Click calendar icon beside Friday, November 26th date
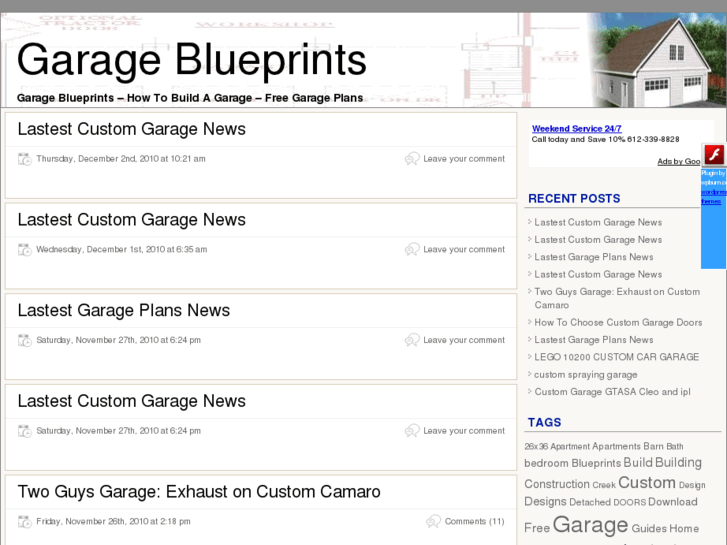The image size is (727, 545). (x=25, y=522)
